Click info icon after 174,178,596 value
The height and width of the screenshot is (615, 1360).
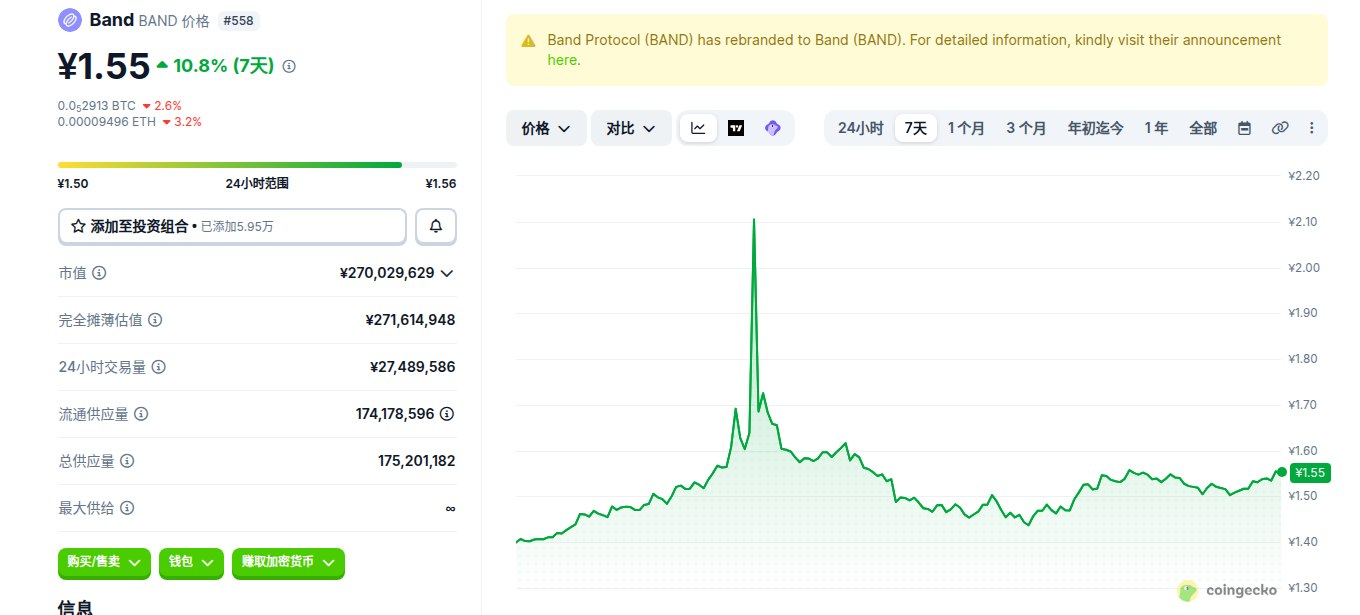[x=448, y=414]
